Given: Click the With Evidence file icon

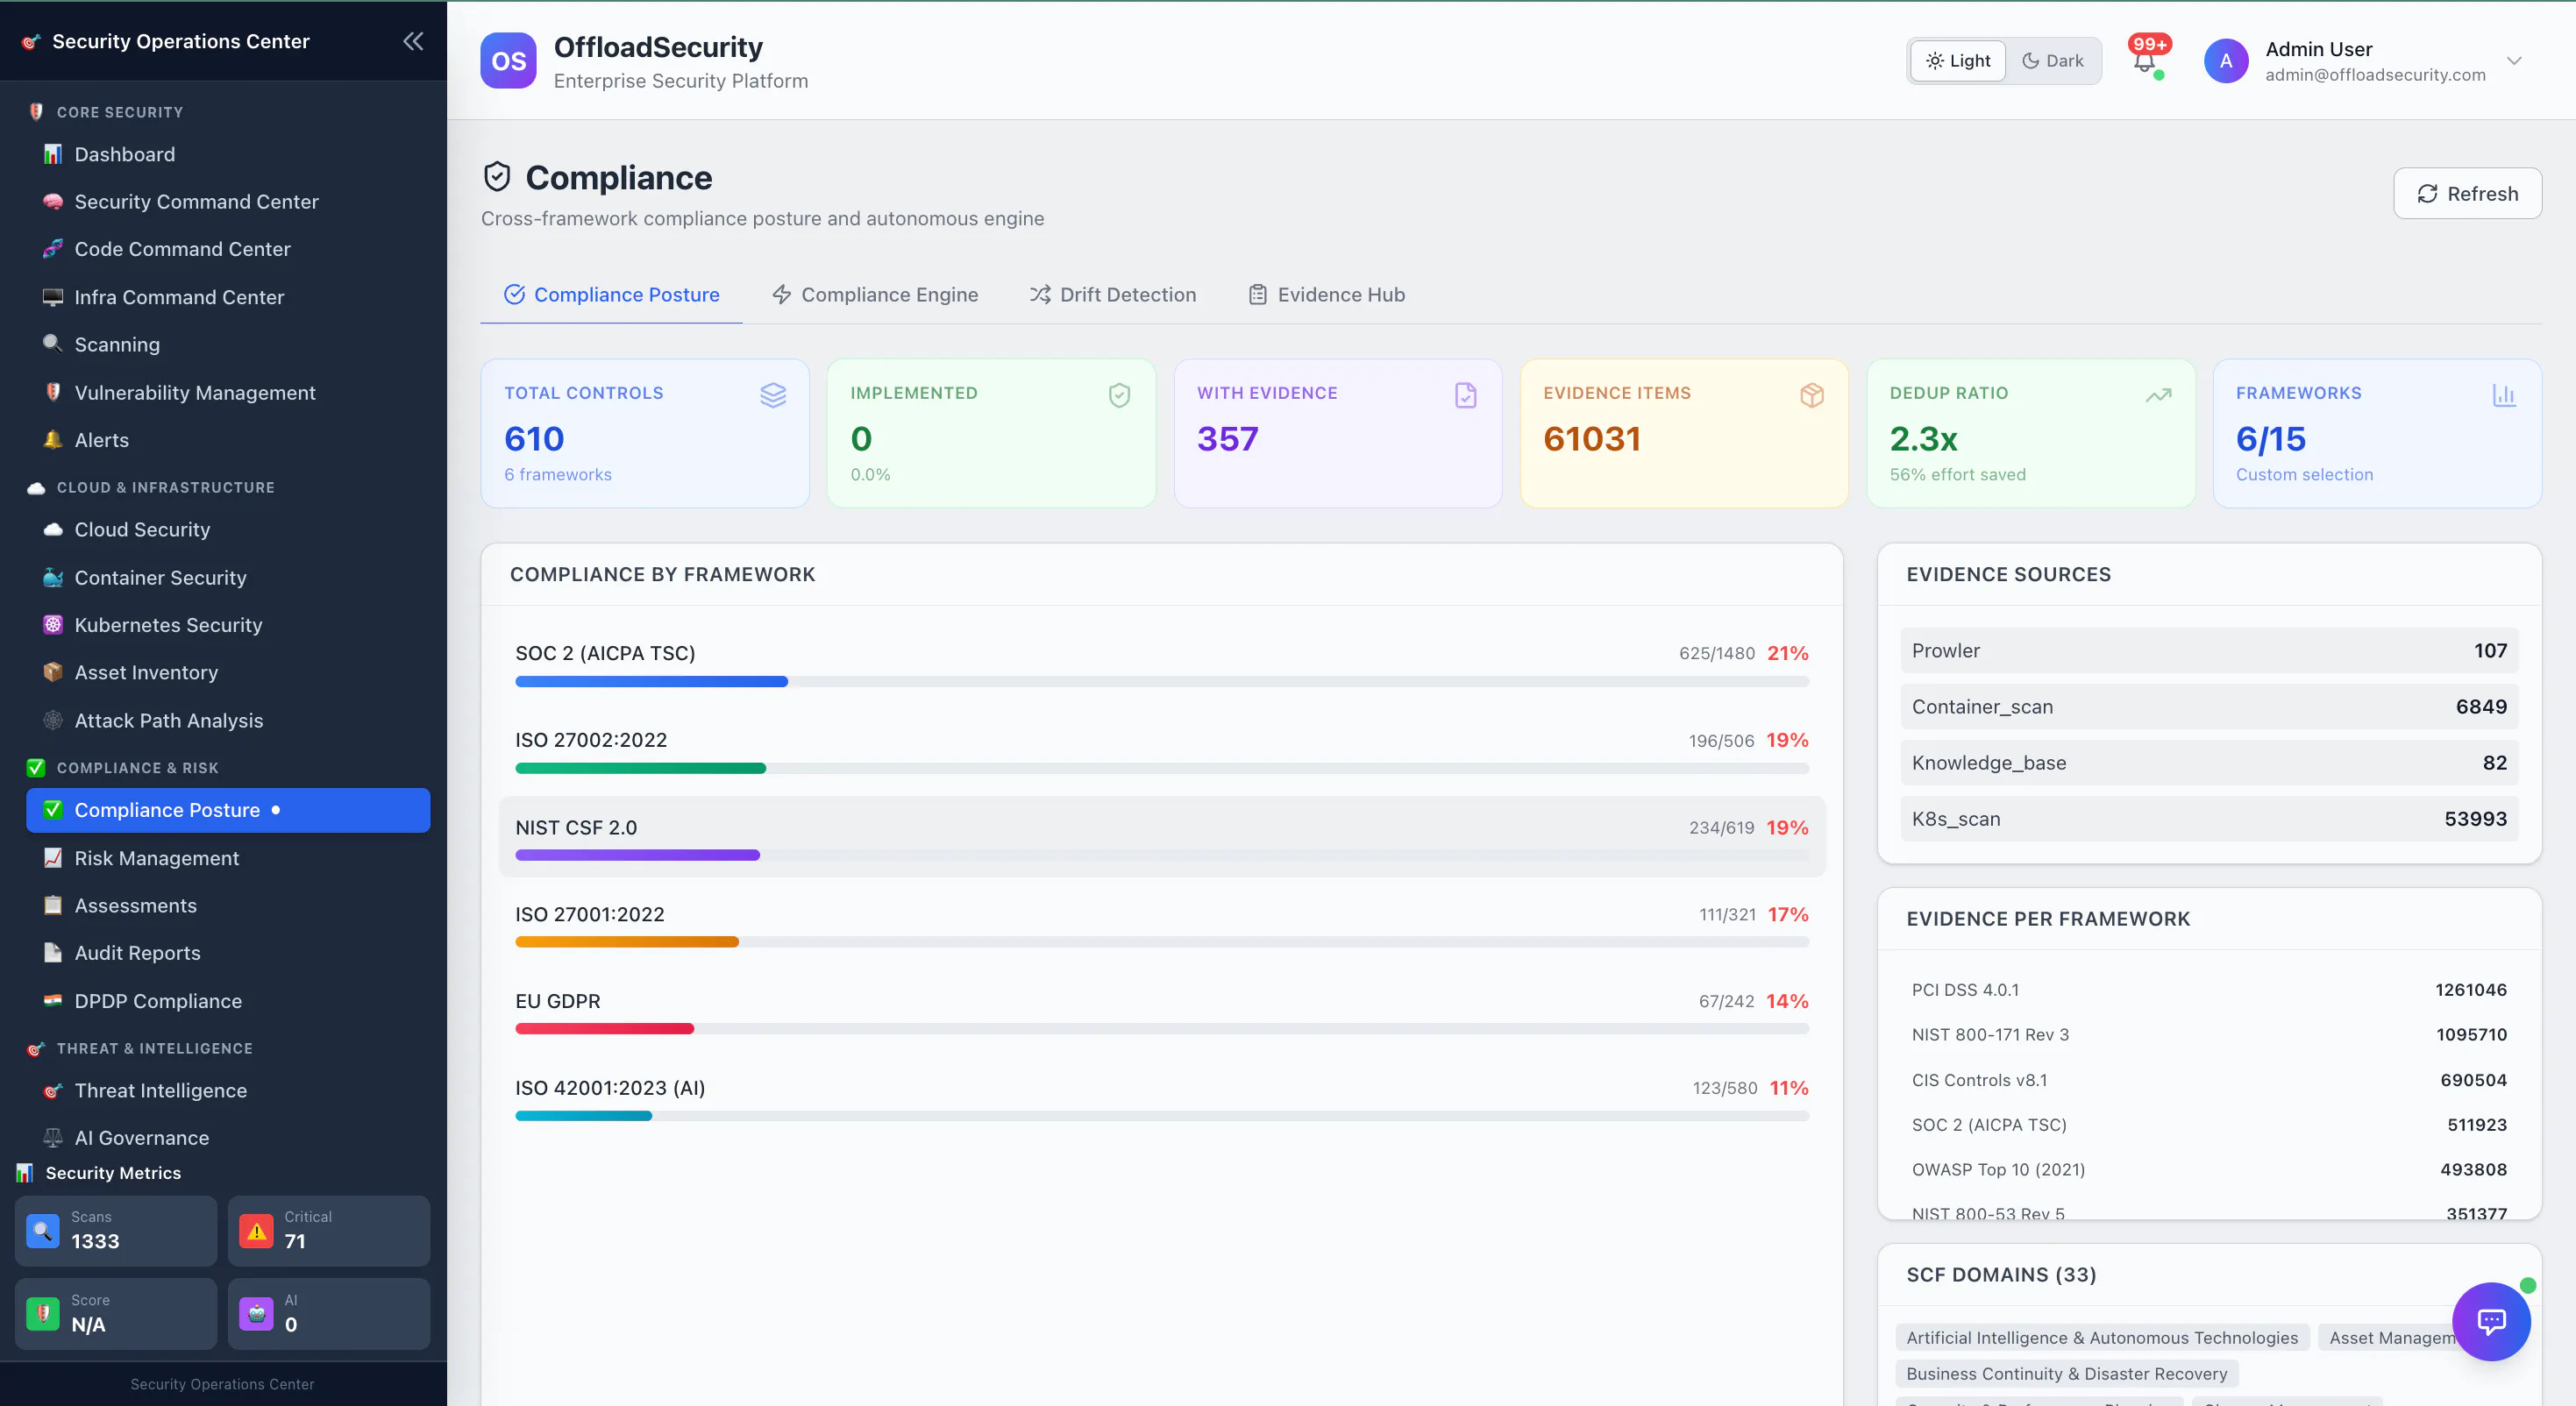Looking at the screenshot, I should tap(1465, 395).
